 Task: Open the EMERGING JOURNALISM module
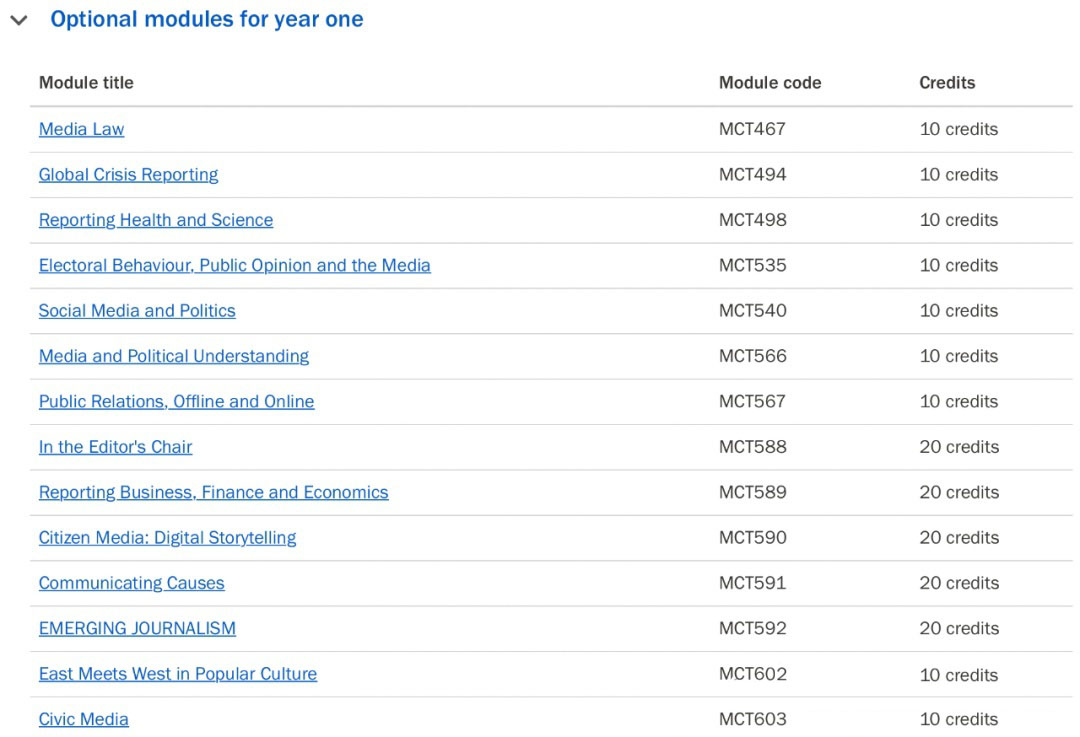137,628
